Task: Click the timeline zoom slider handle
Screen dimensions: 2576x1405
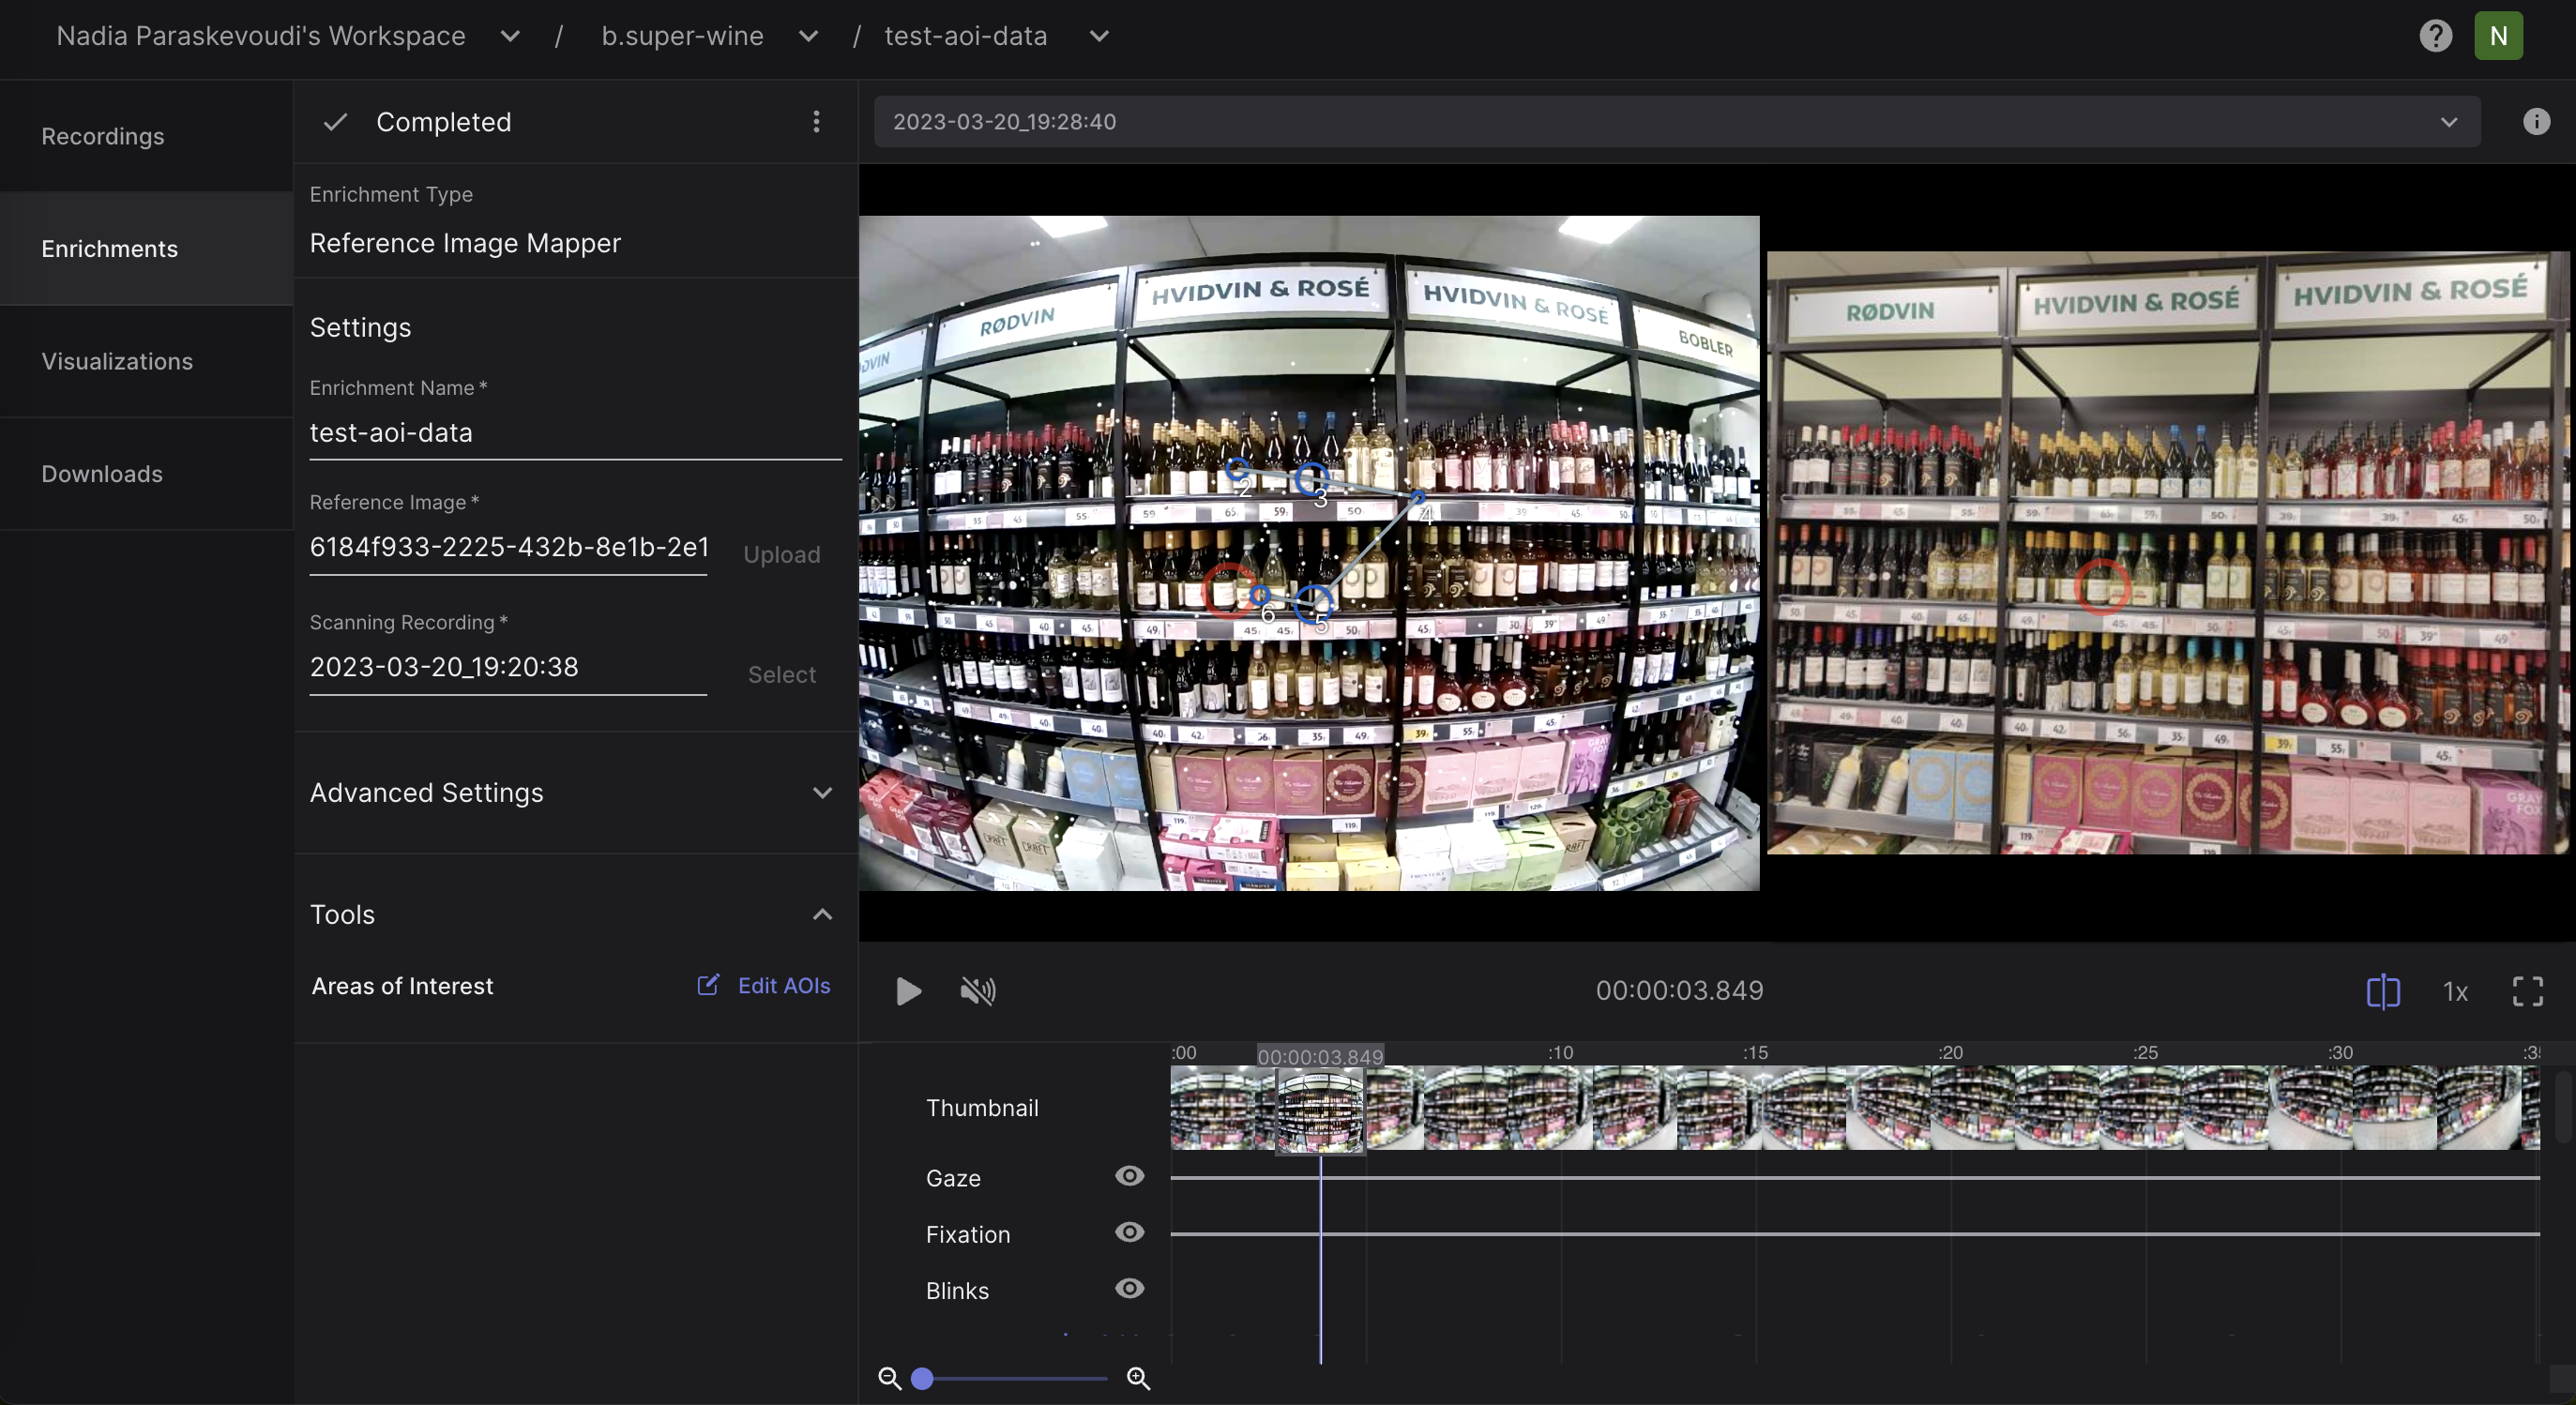Action: (922, 1378)
